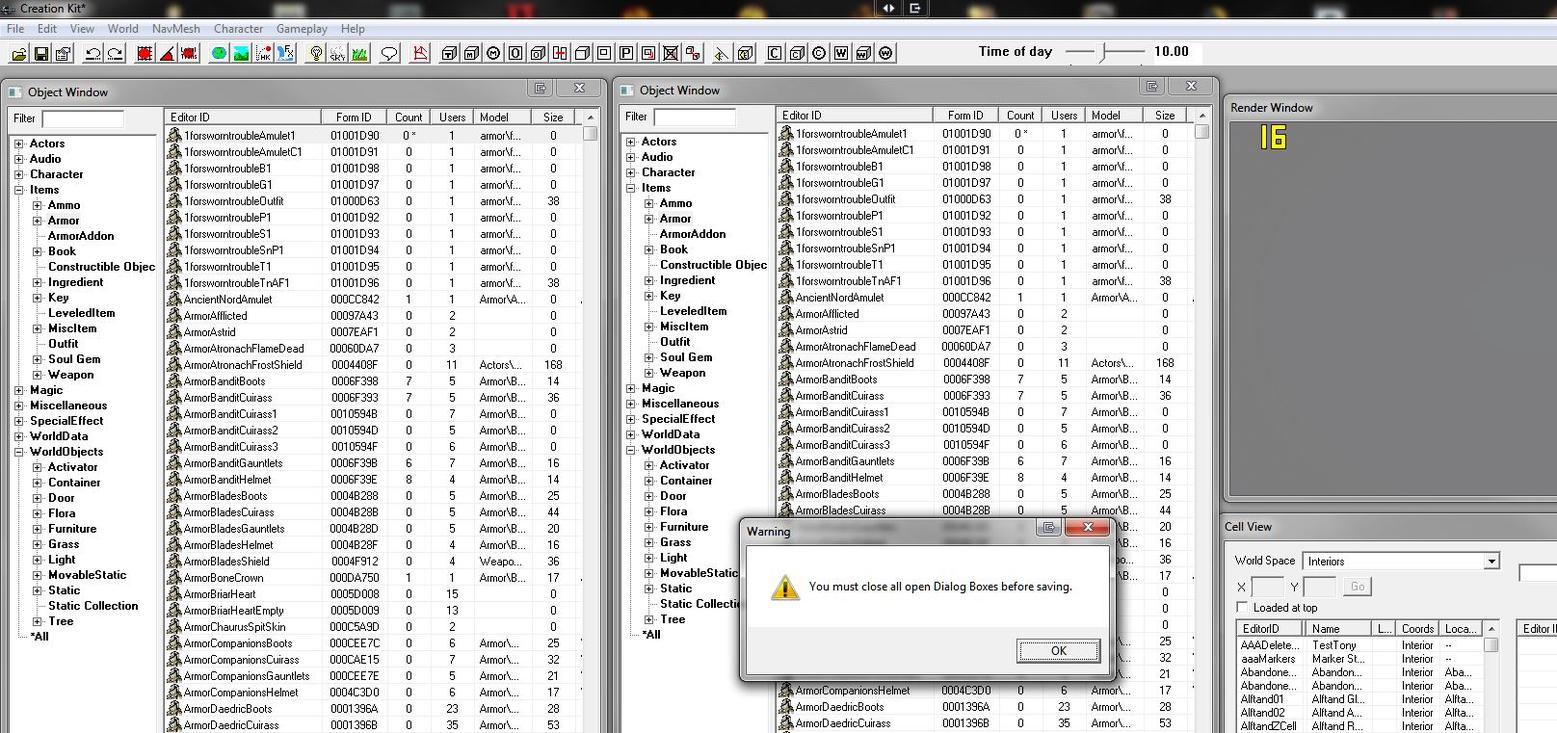The width and height of the screenshot is (1557, 733).
Task: Click the open folder icon in toolbar
Action: coord(19,53)
